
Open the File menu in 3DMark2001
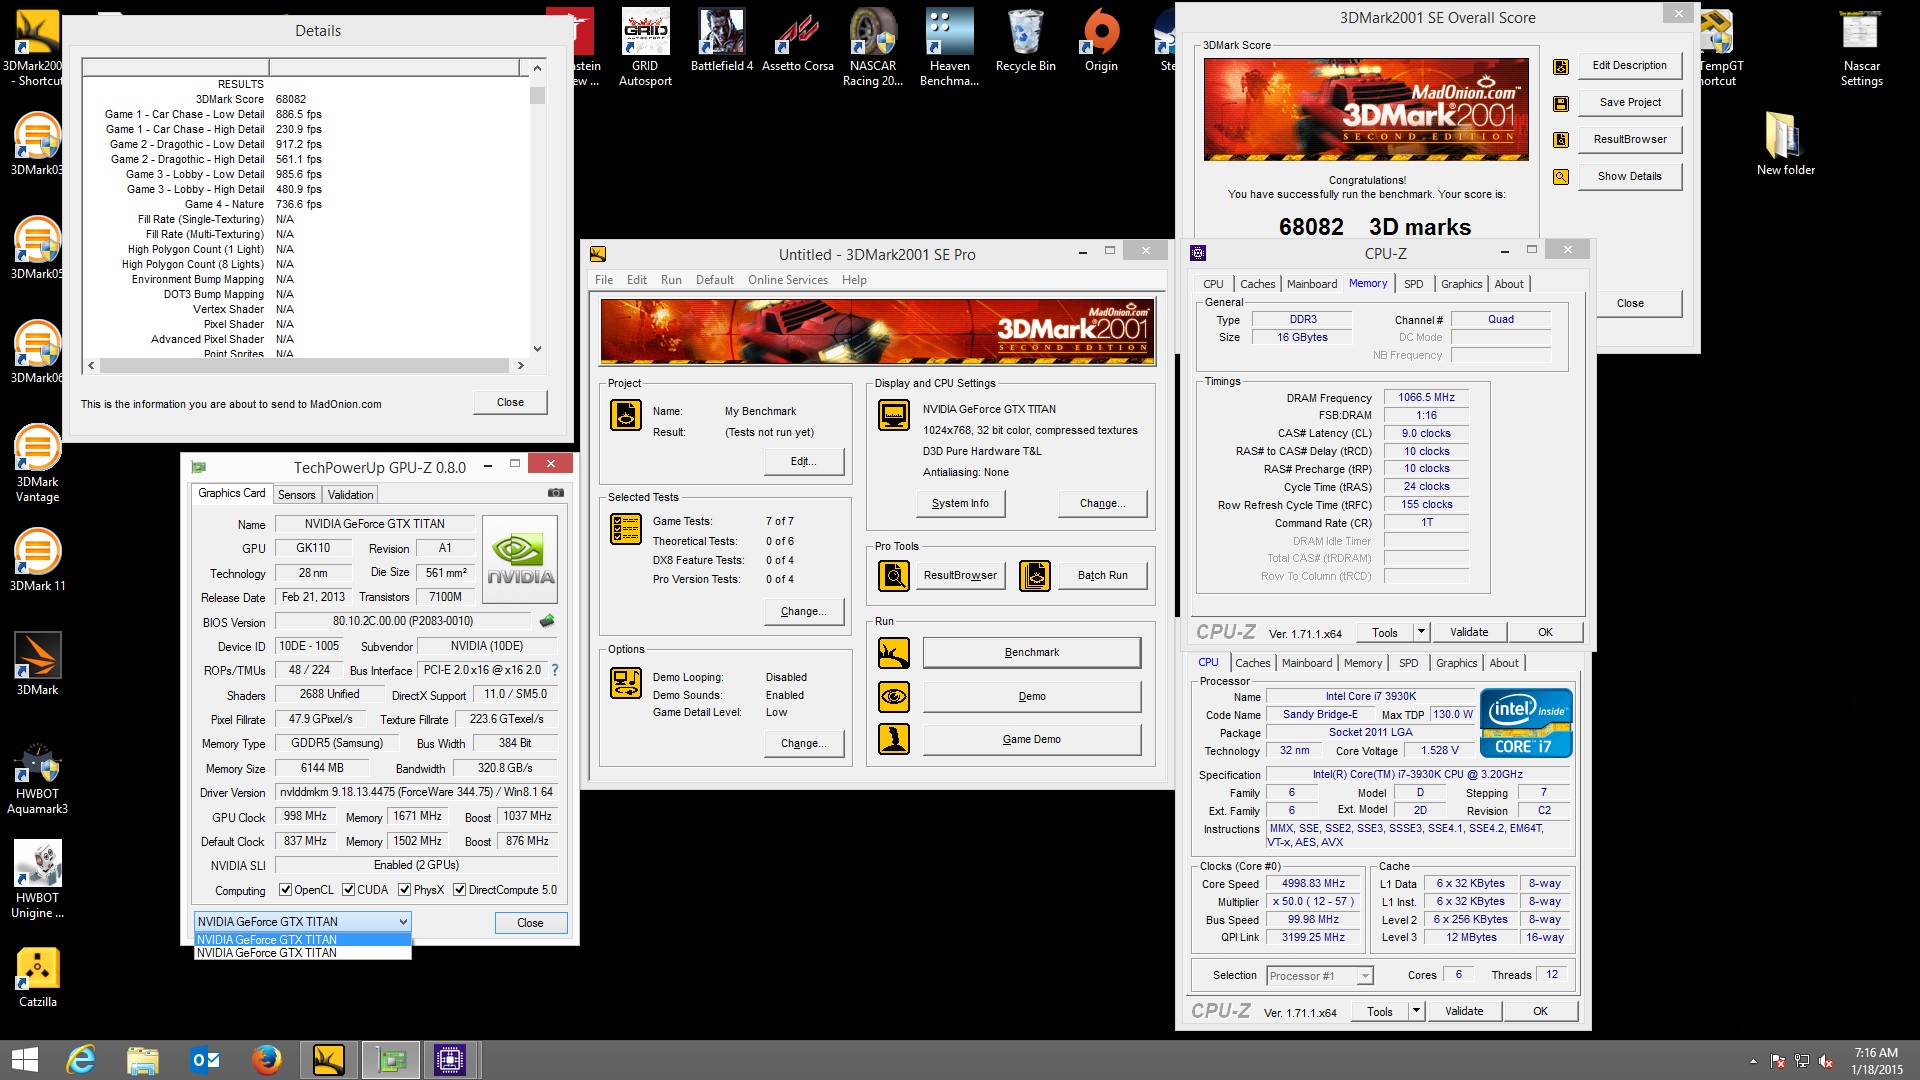click(x=604, y=280)
